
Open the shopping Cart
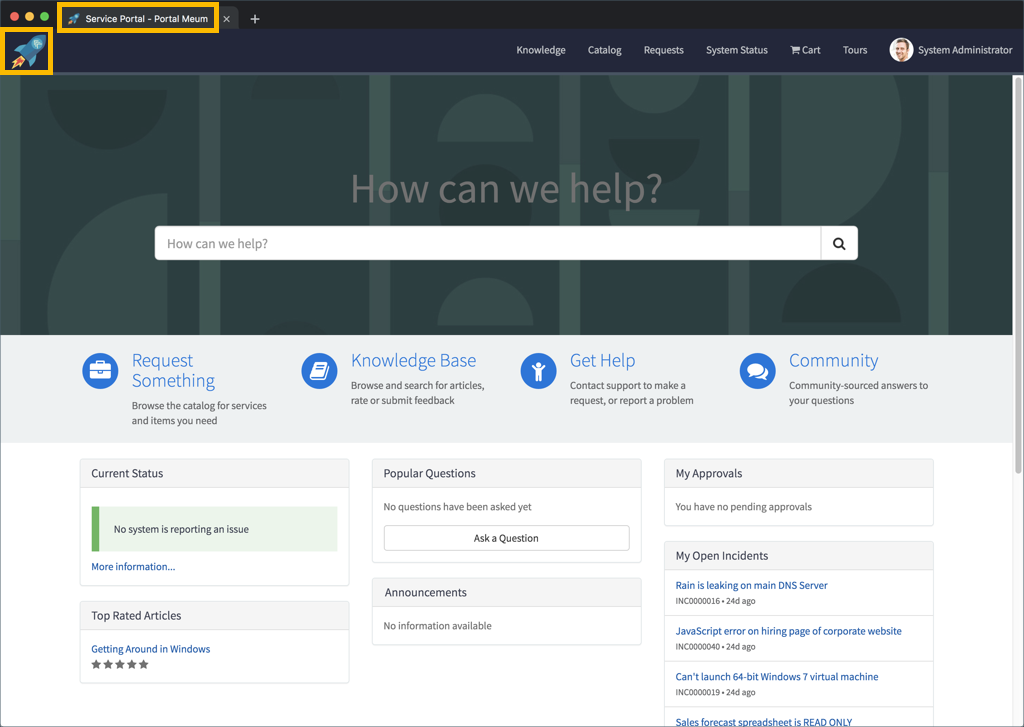tap(804, 49)
